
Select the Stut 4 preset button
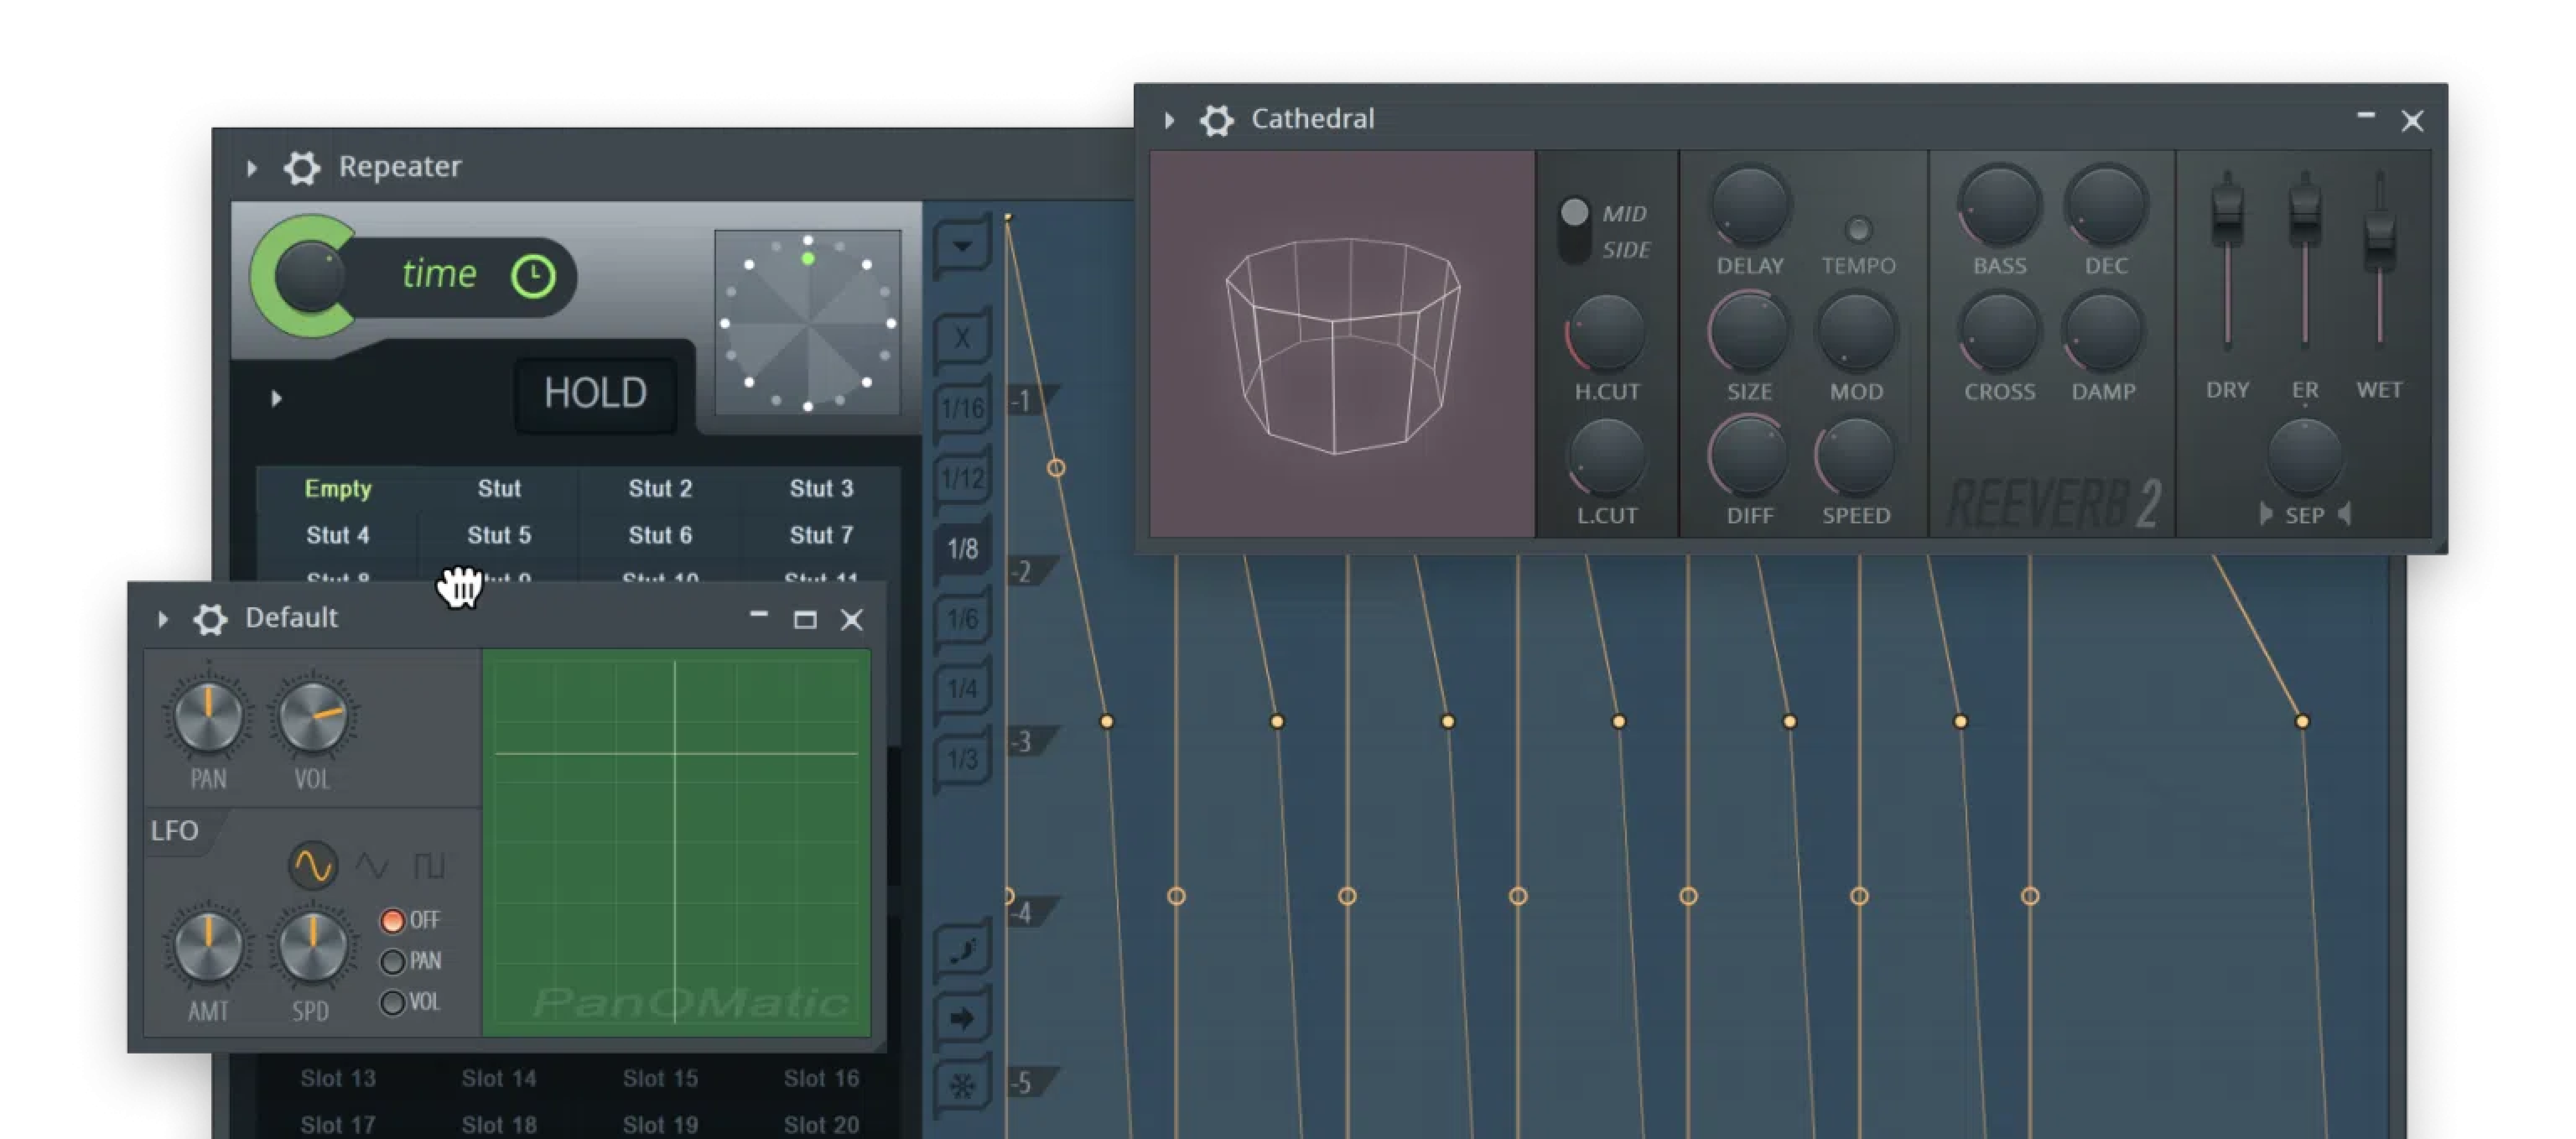click(x=338, y=536)
